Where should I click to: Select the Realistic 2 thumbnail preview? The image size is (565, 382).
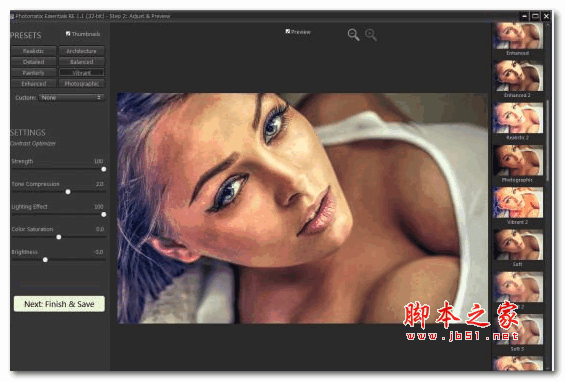pos(518,117)
